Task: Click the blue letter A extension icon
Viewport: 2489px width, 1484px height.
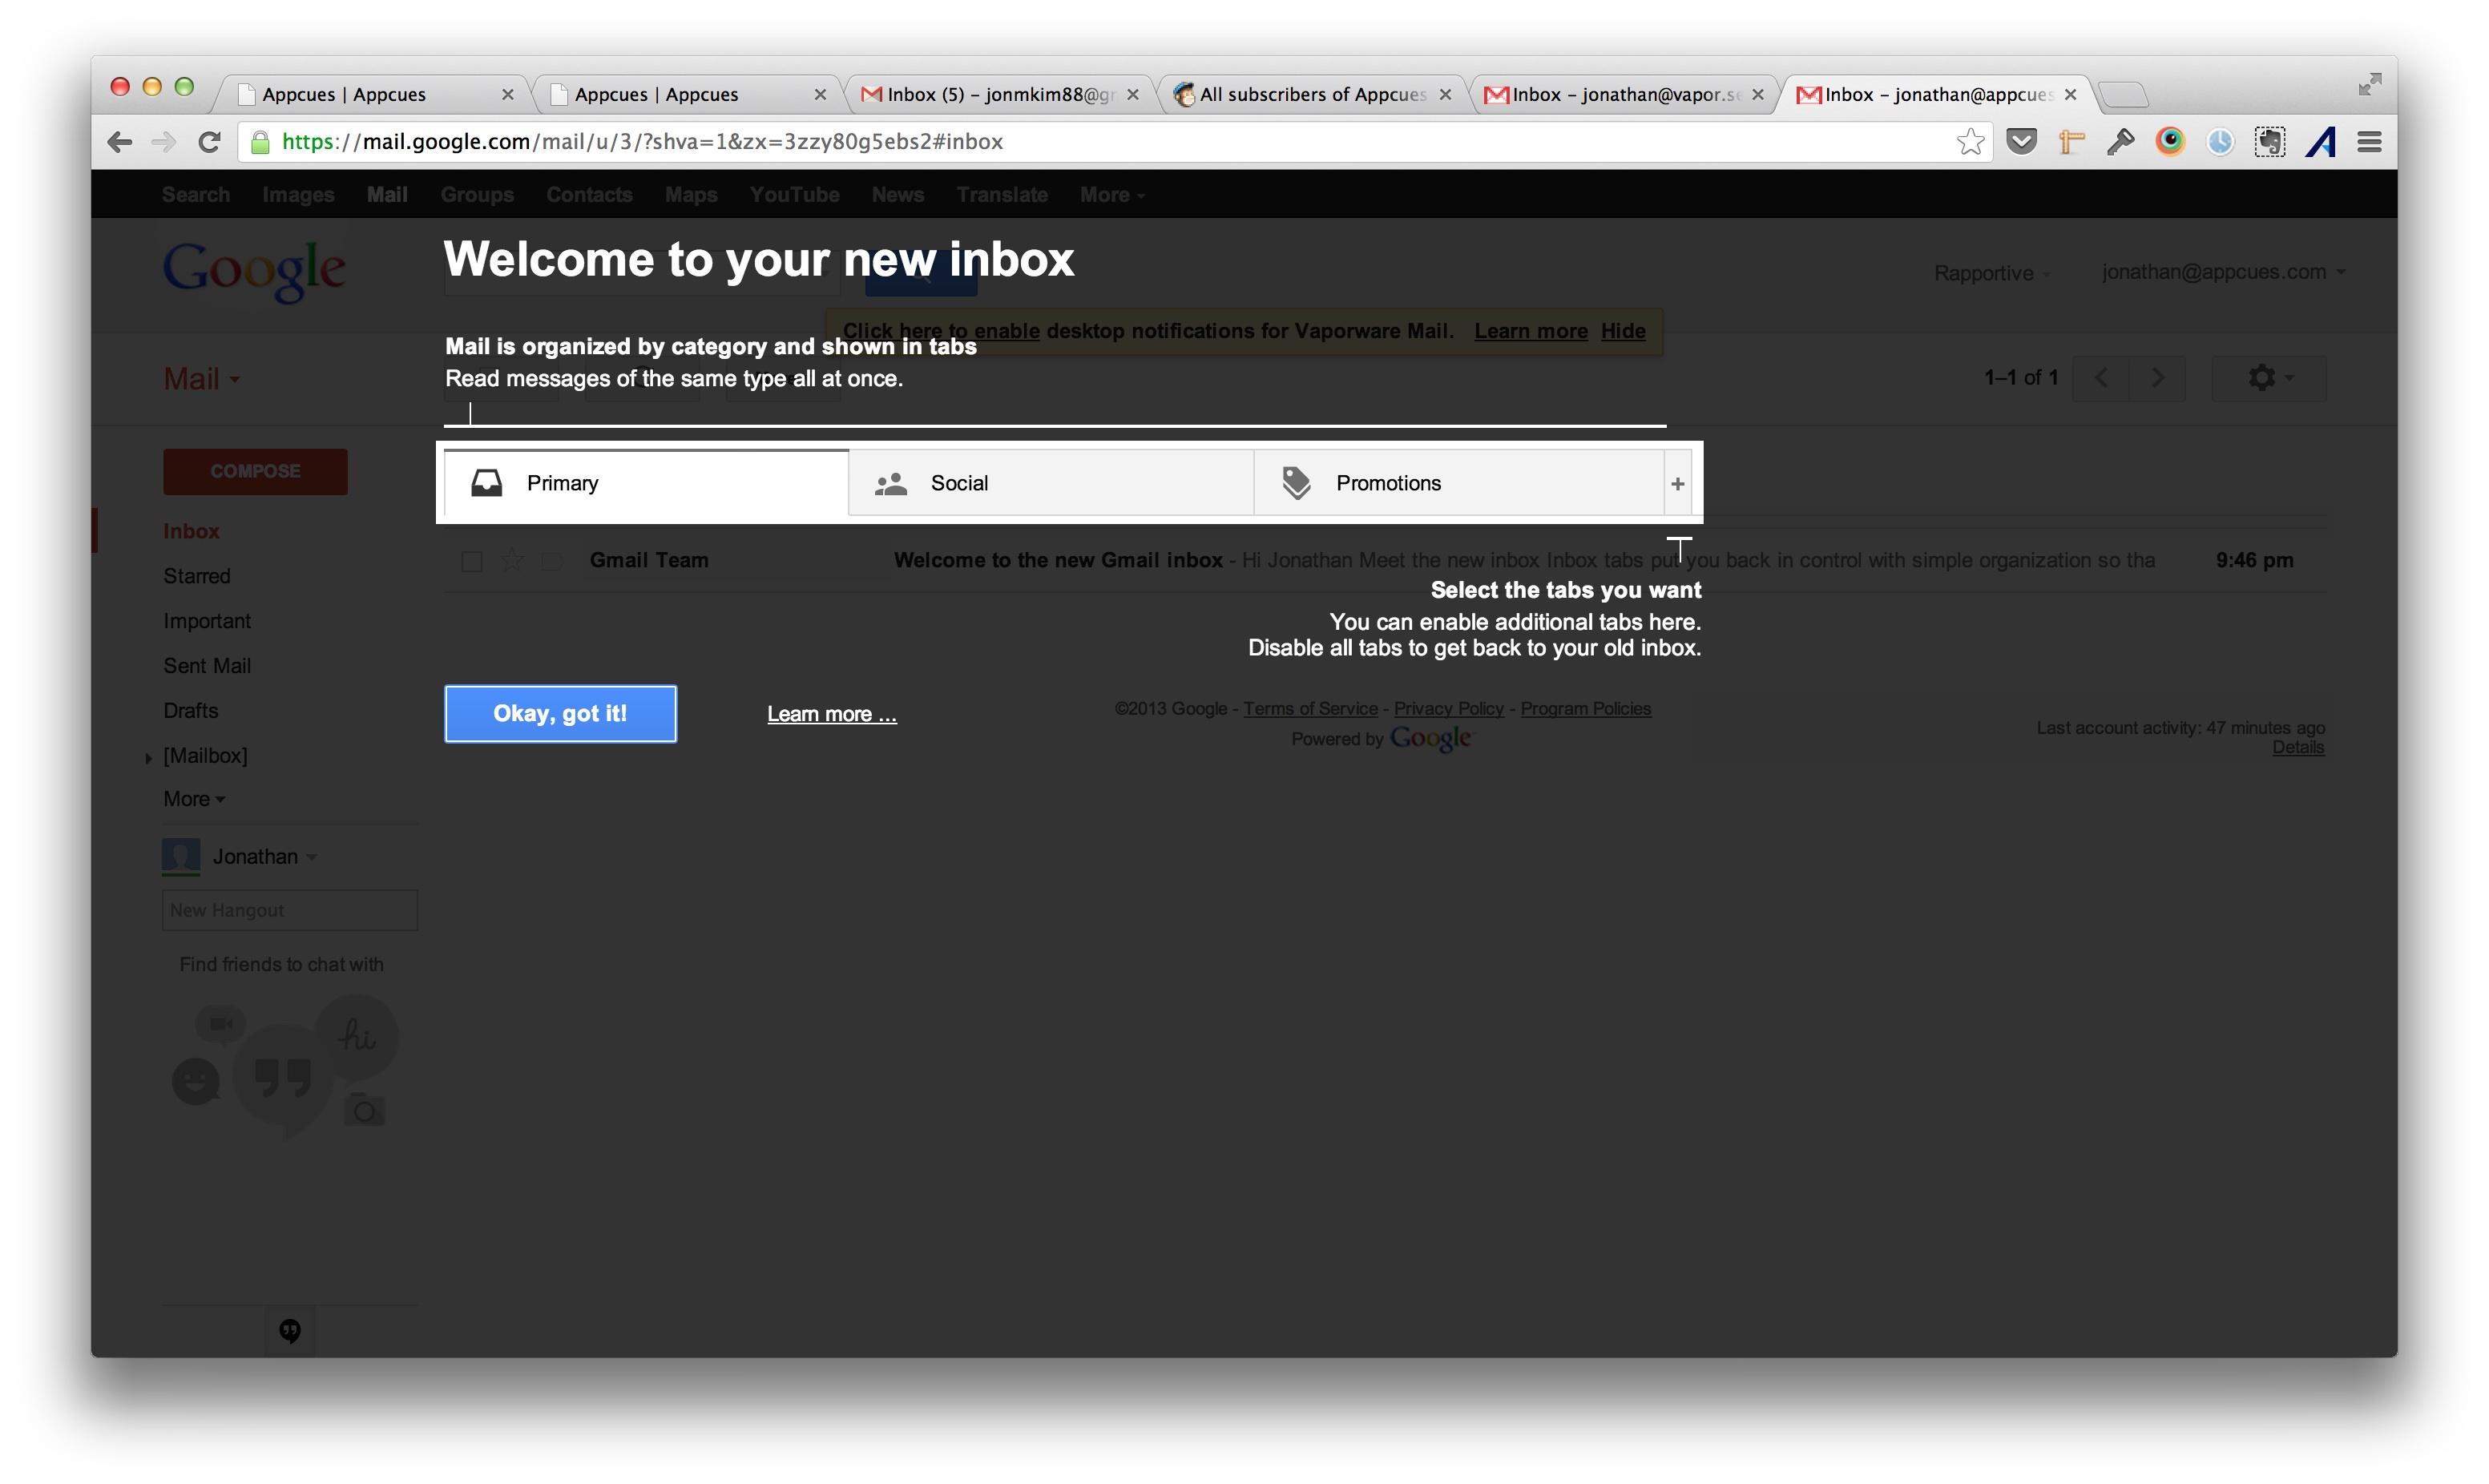Action: 2320,142
